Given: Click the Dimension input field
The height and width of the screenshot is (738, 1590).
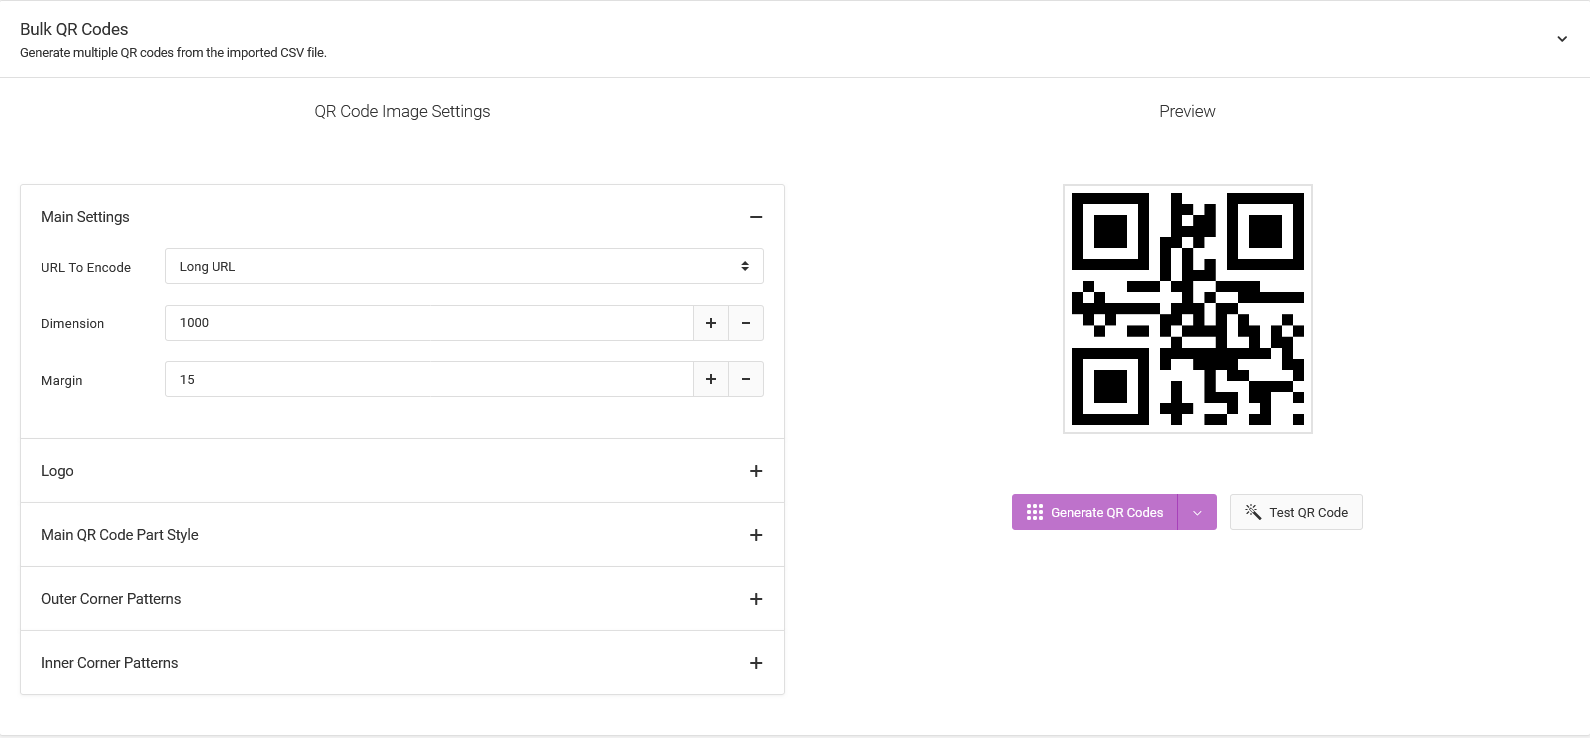Looking at the screenshot, I should [429, 323].
